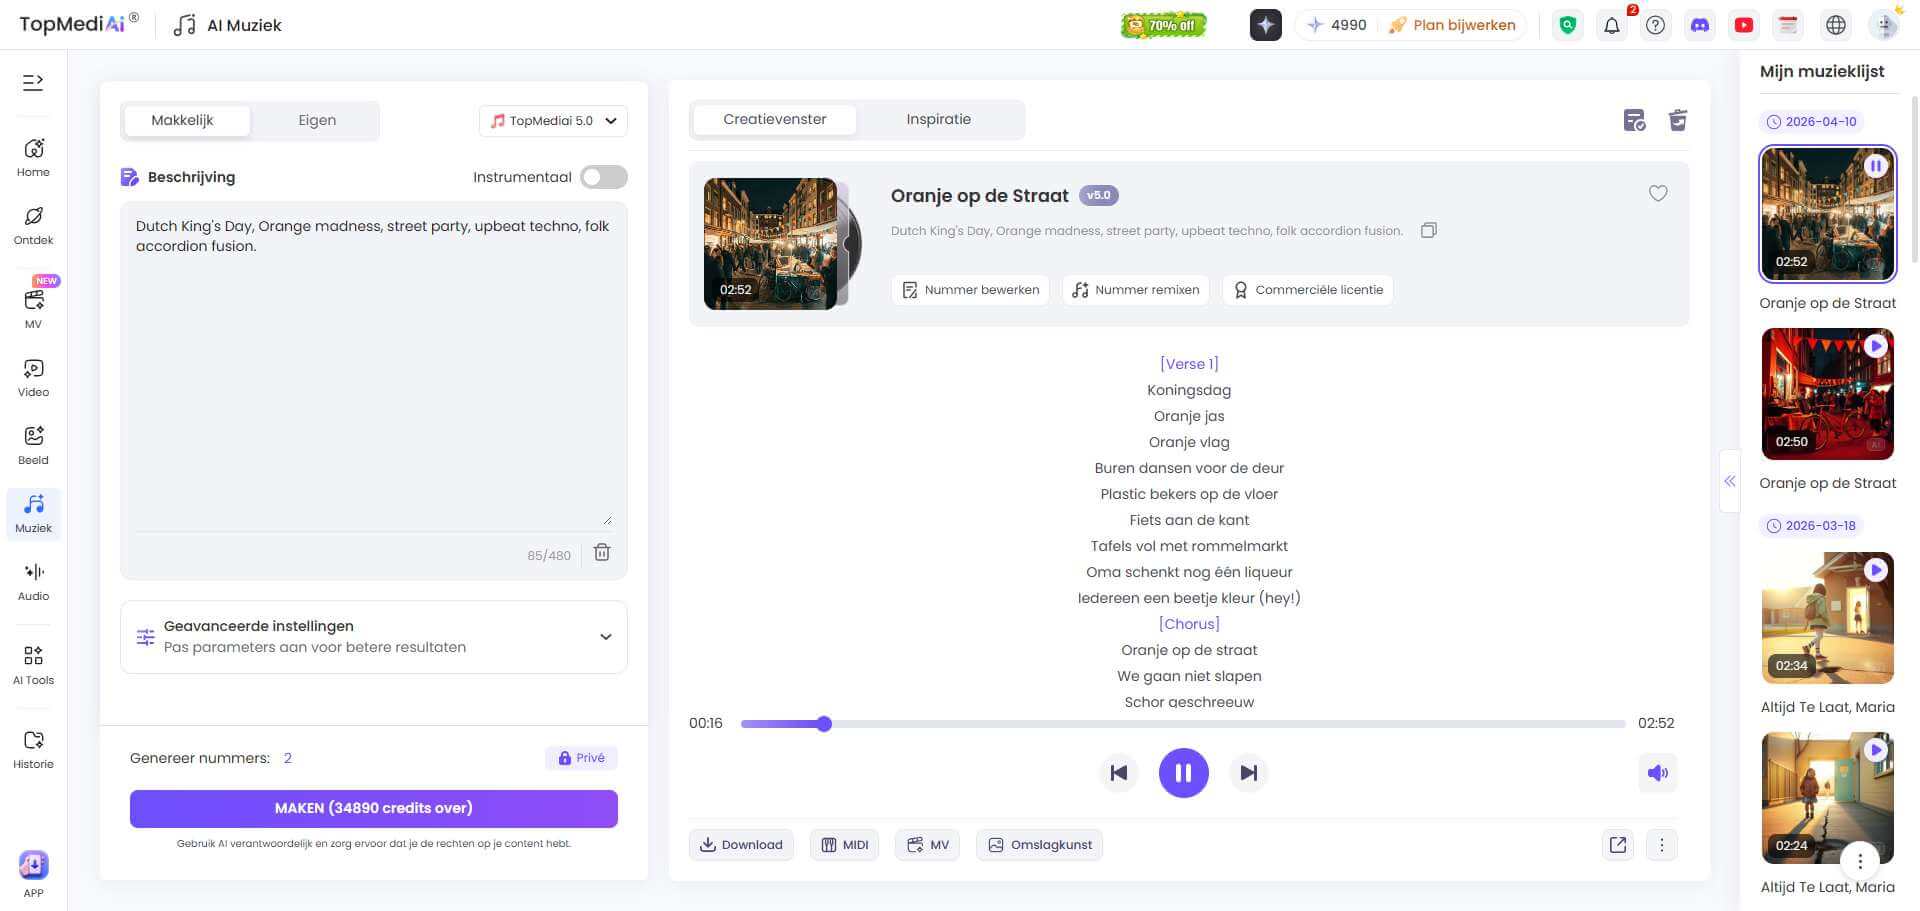The image size is (1920, 911).
Task: Click the MAKEN generate button
Action: [374, 808]
